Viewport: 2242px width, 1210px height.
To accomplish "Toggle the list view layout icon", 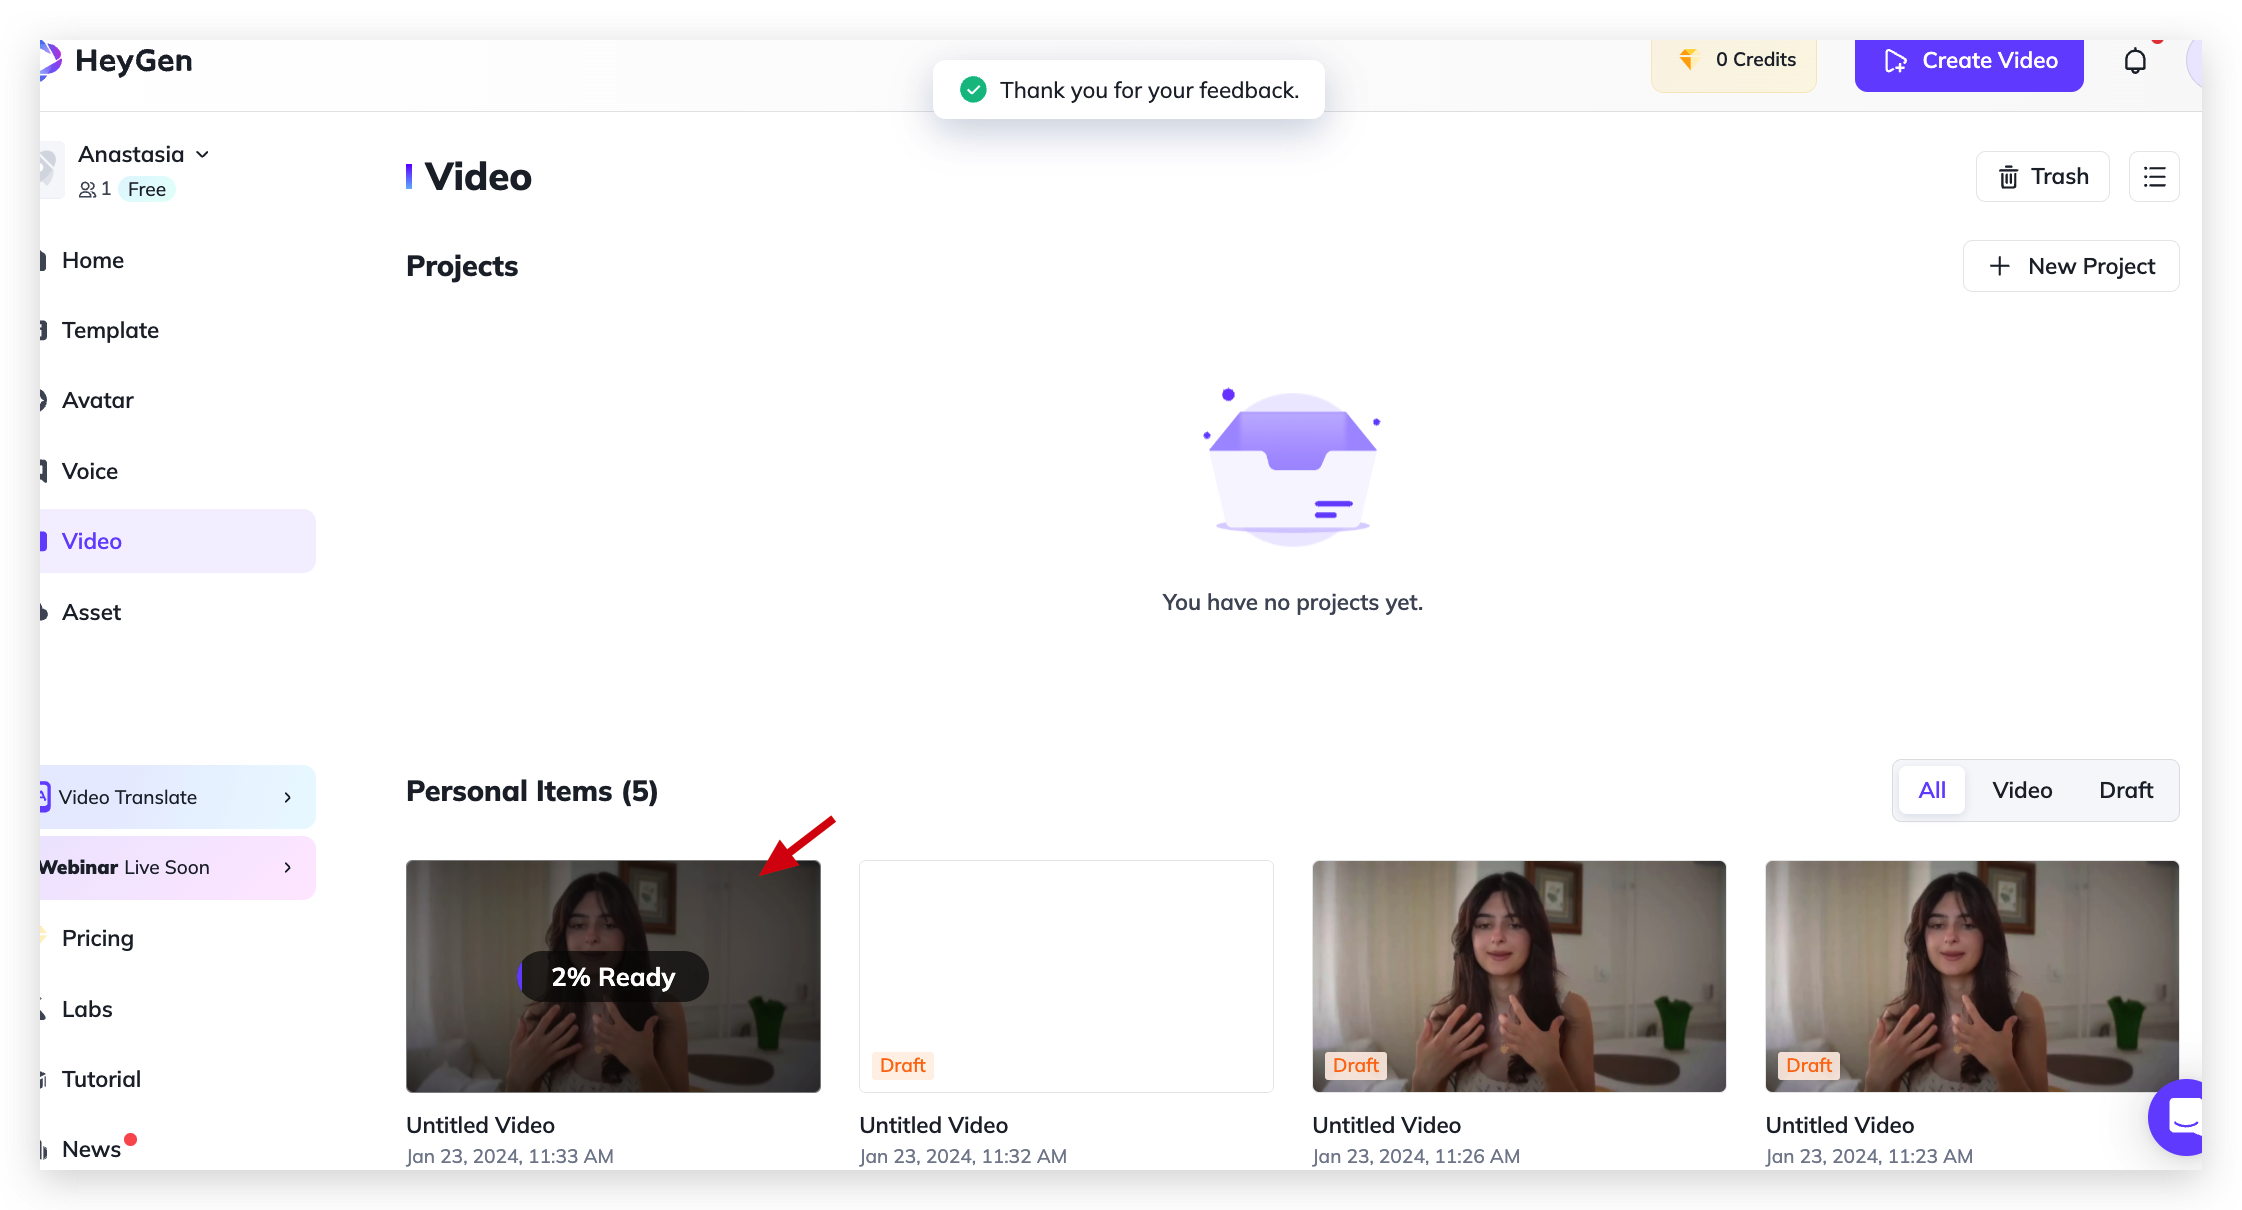I will point(2154,177).
